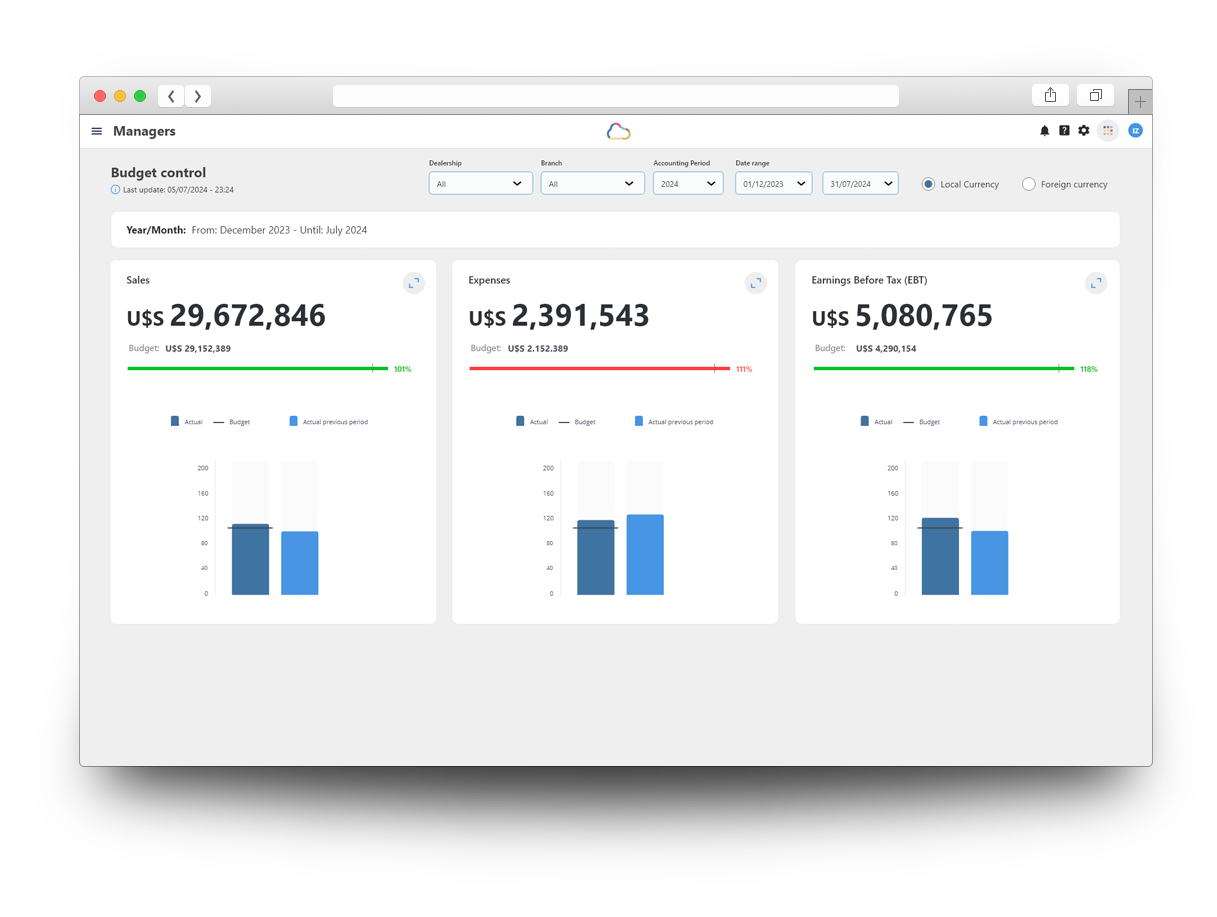This screenshot has height=917, width=1217.
Task: Toggle Actual legend in Sales chart
Action: (187, 422)
